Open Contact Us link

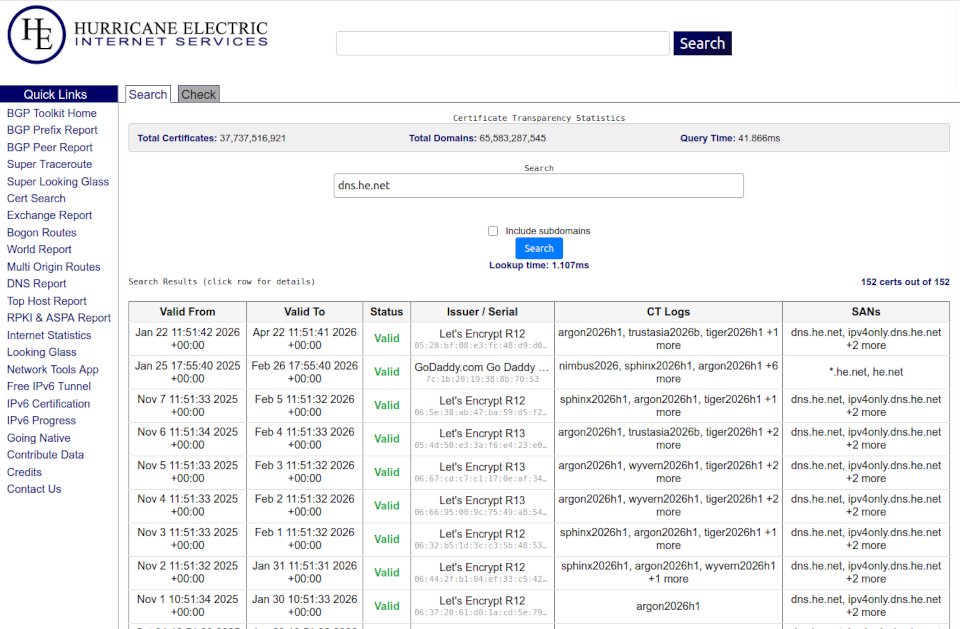[x=34, y=489]
